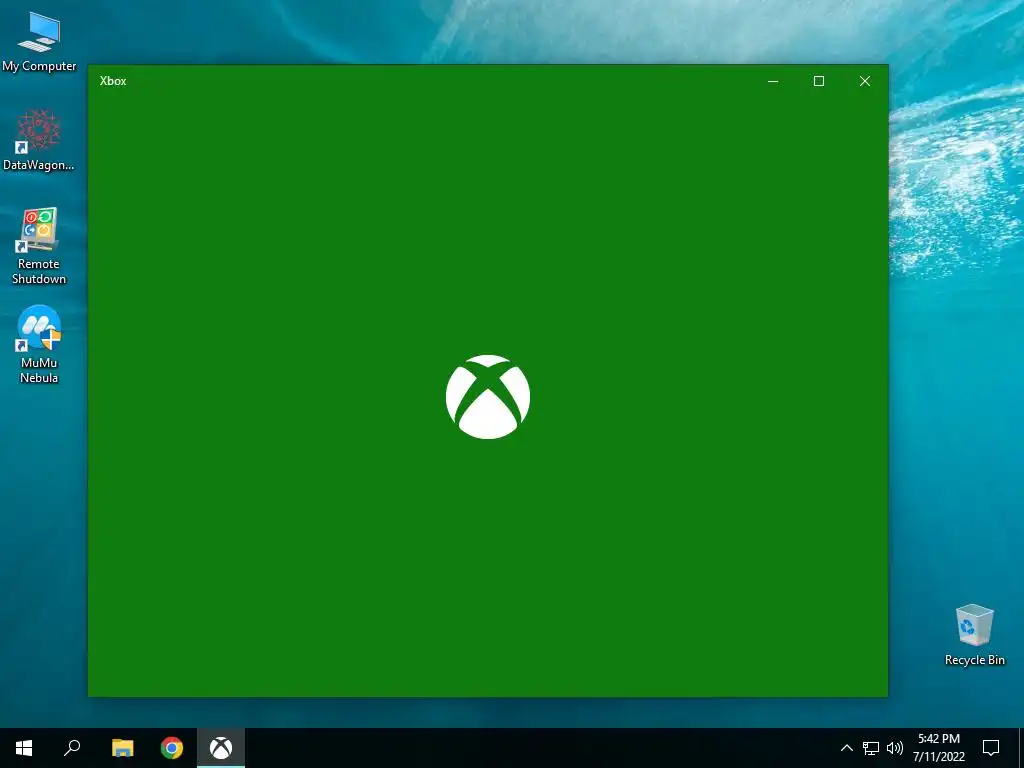Select the Remote Shutdown desktop shortcut
Image resolution: width=1024 pixels, height=768 pixels.
click(x=39, y=246)
